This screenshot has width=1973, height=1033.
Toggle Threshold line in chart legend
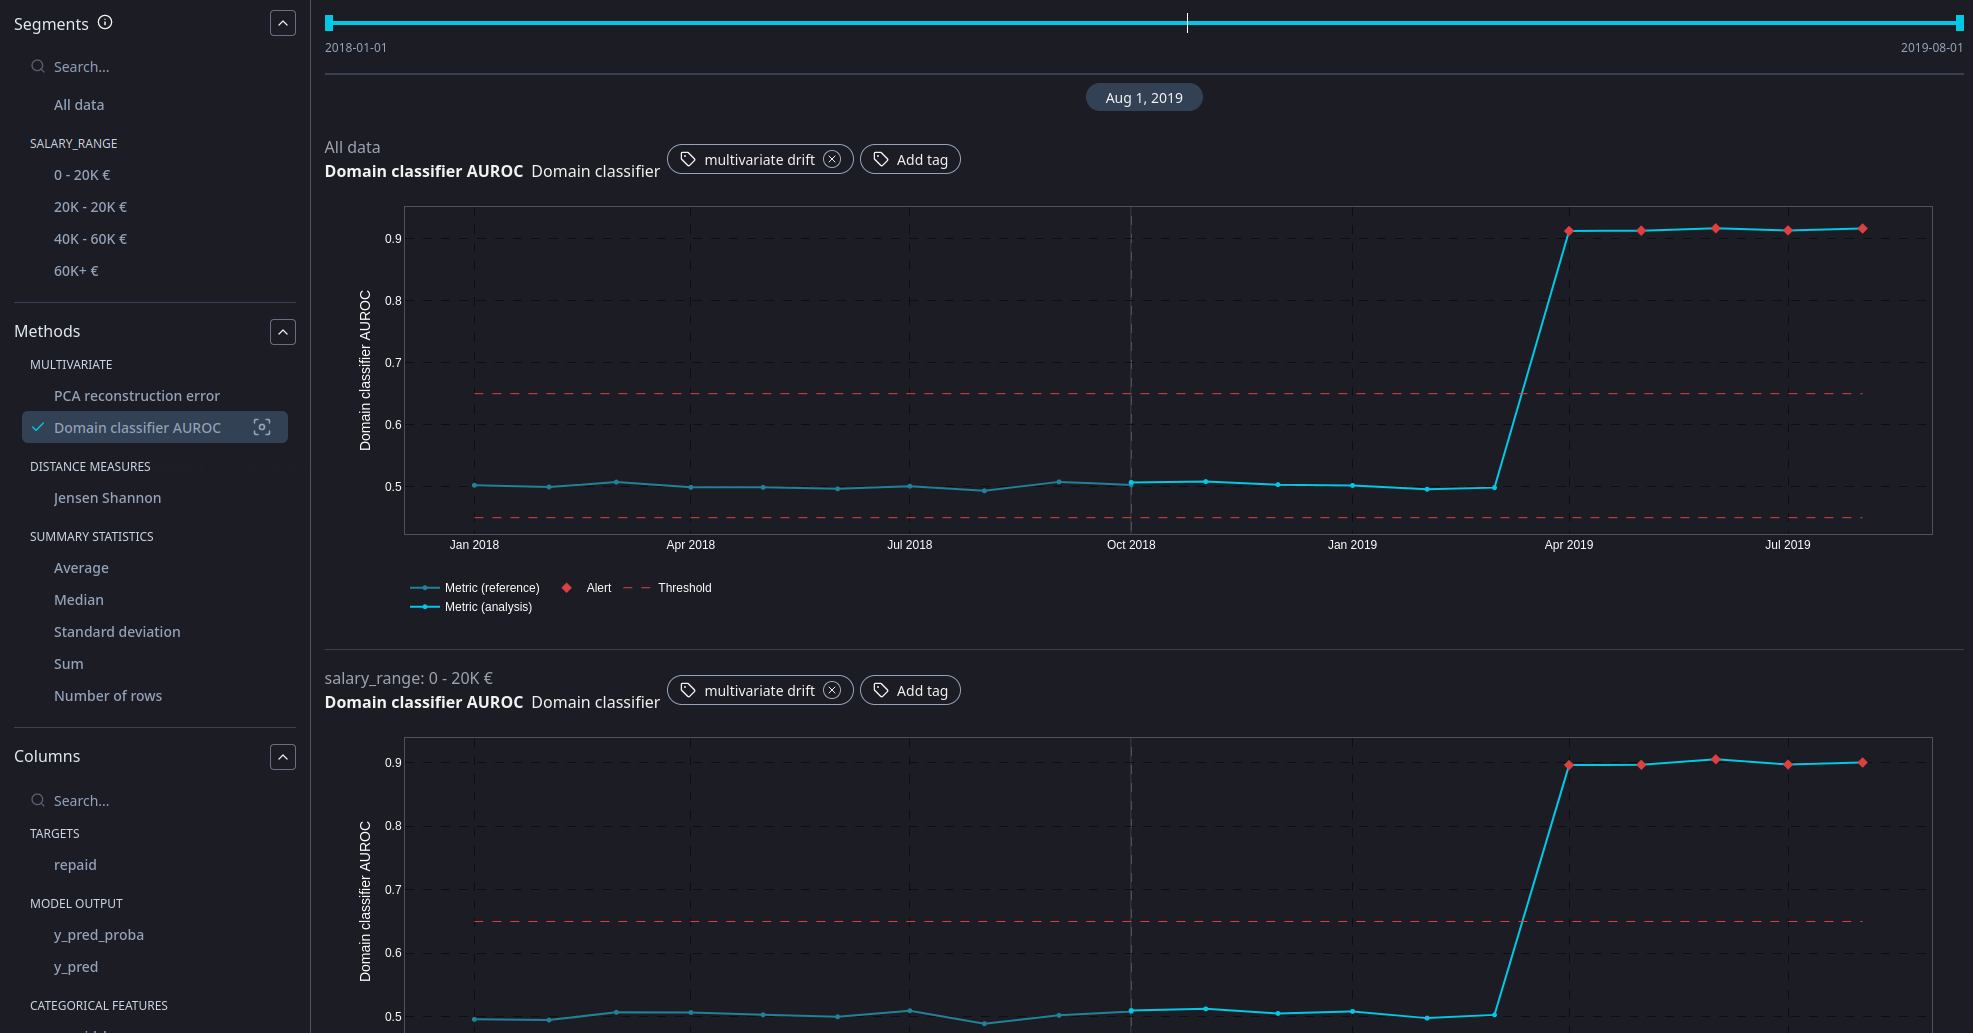(x=672, y=588)
